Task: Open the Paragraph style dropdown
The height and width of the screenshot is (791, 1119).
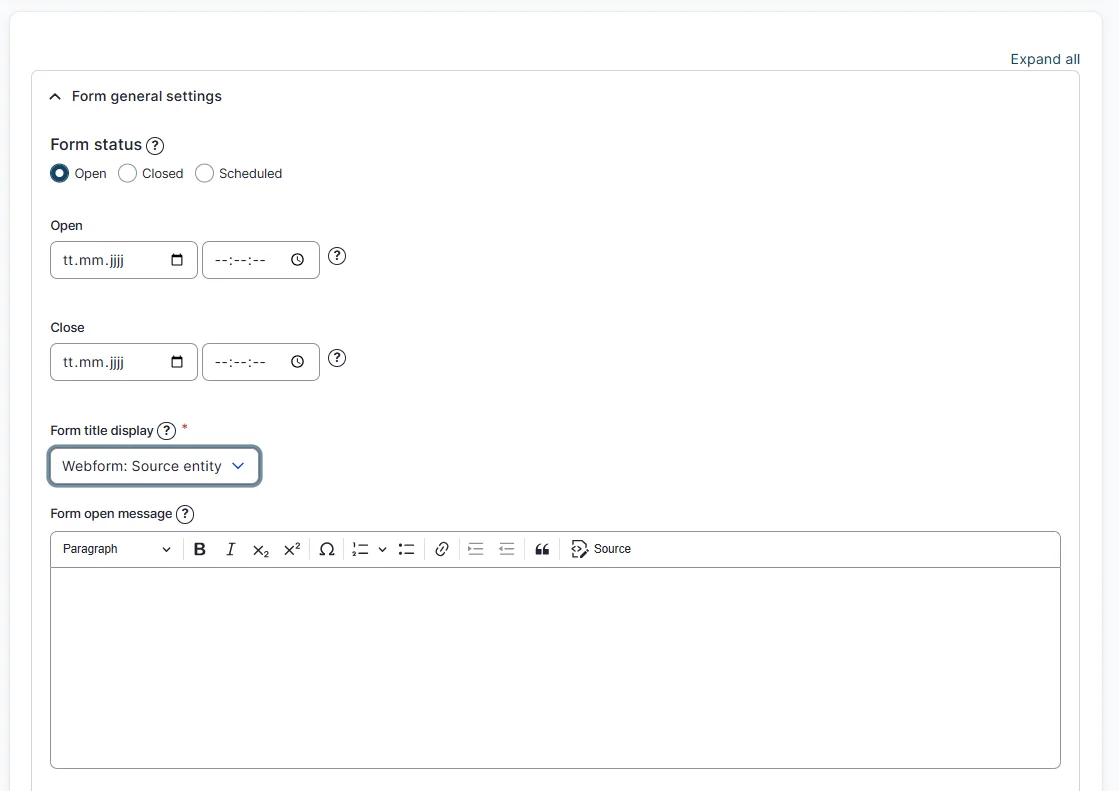Action: coord(115,549)
